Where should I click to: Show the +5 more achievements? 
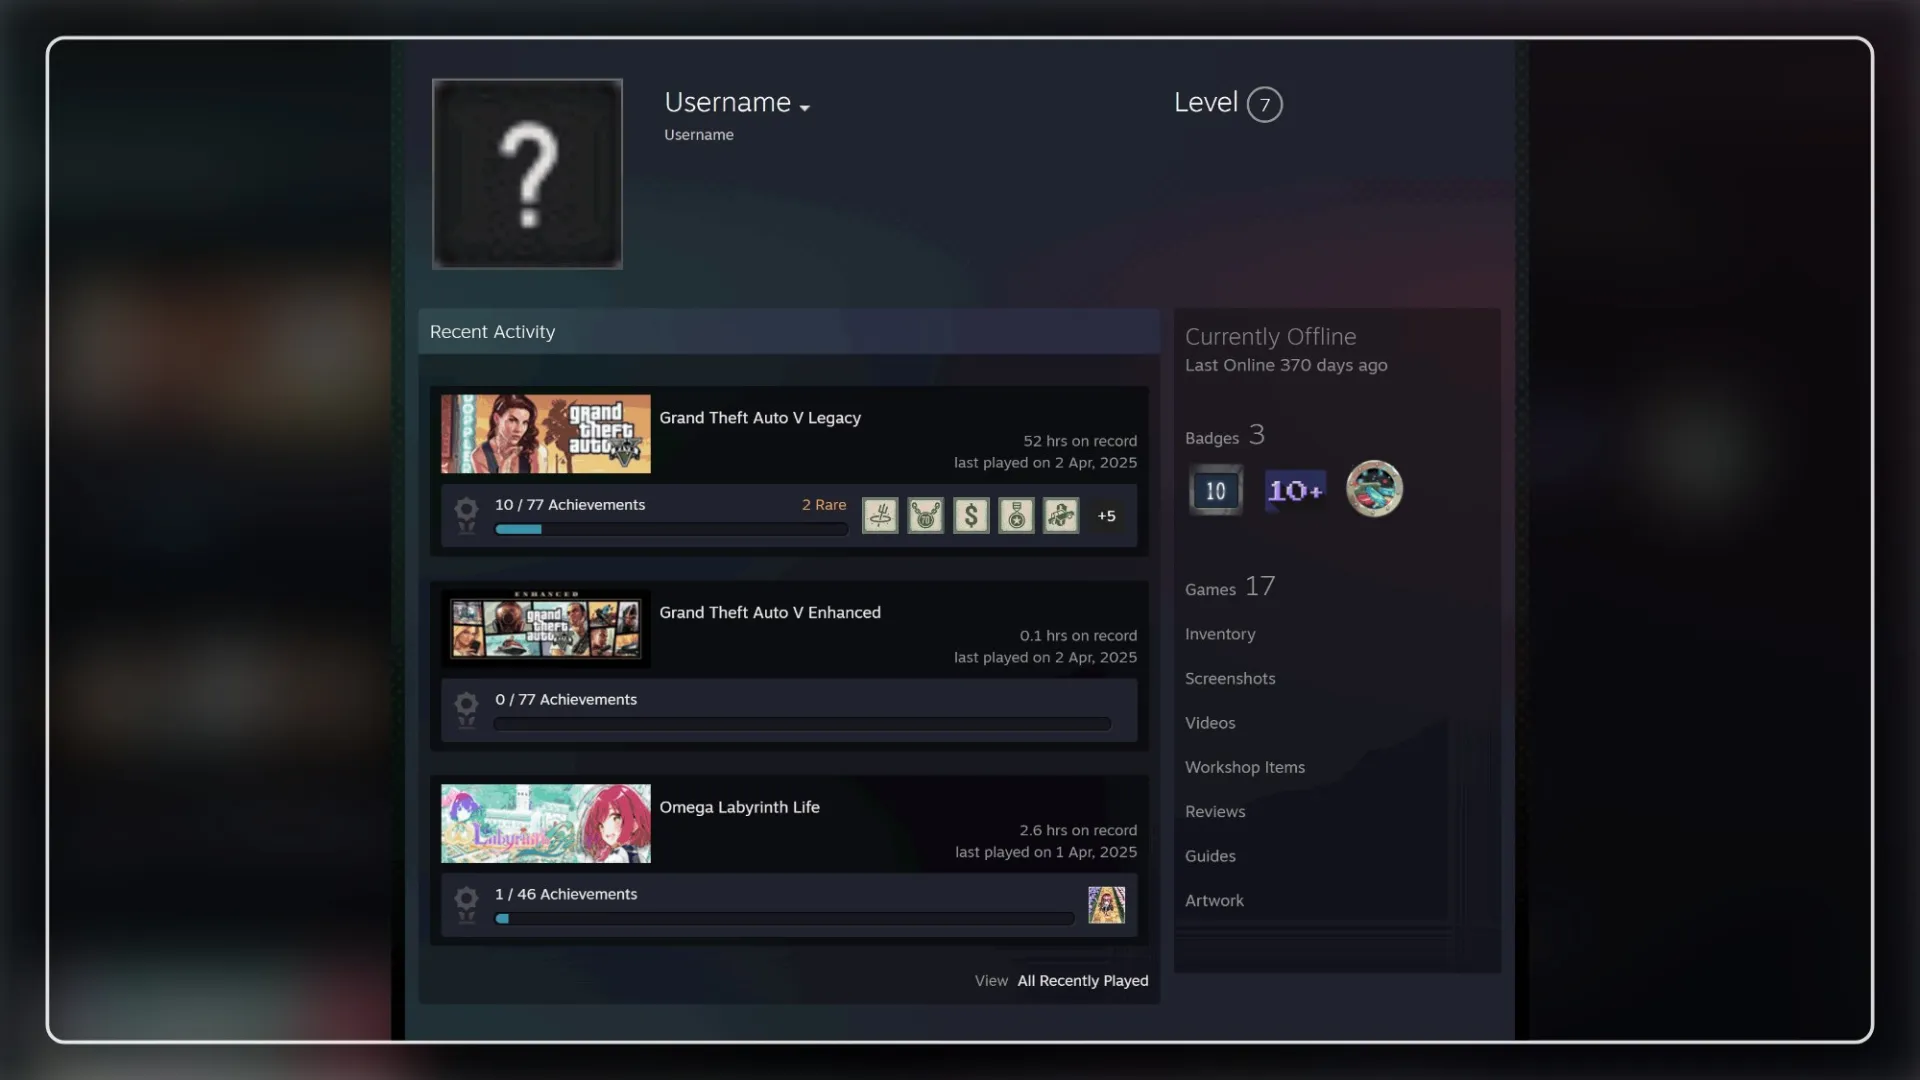tap(1106, 516)
